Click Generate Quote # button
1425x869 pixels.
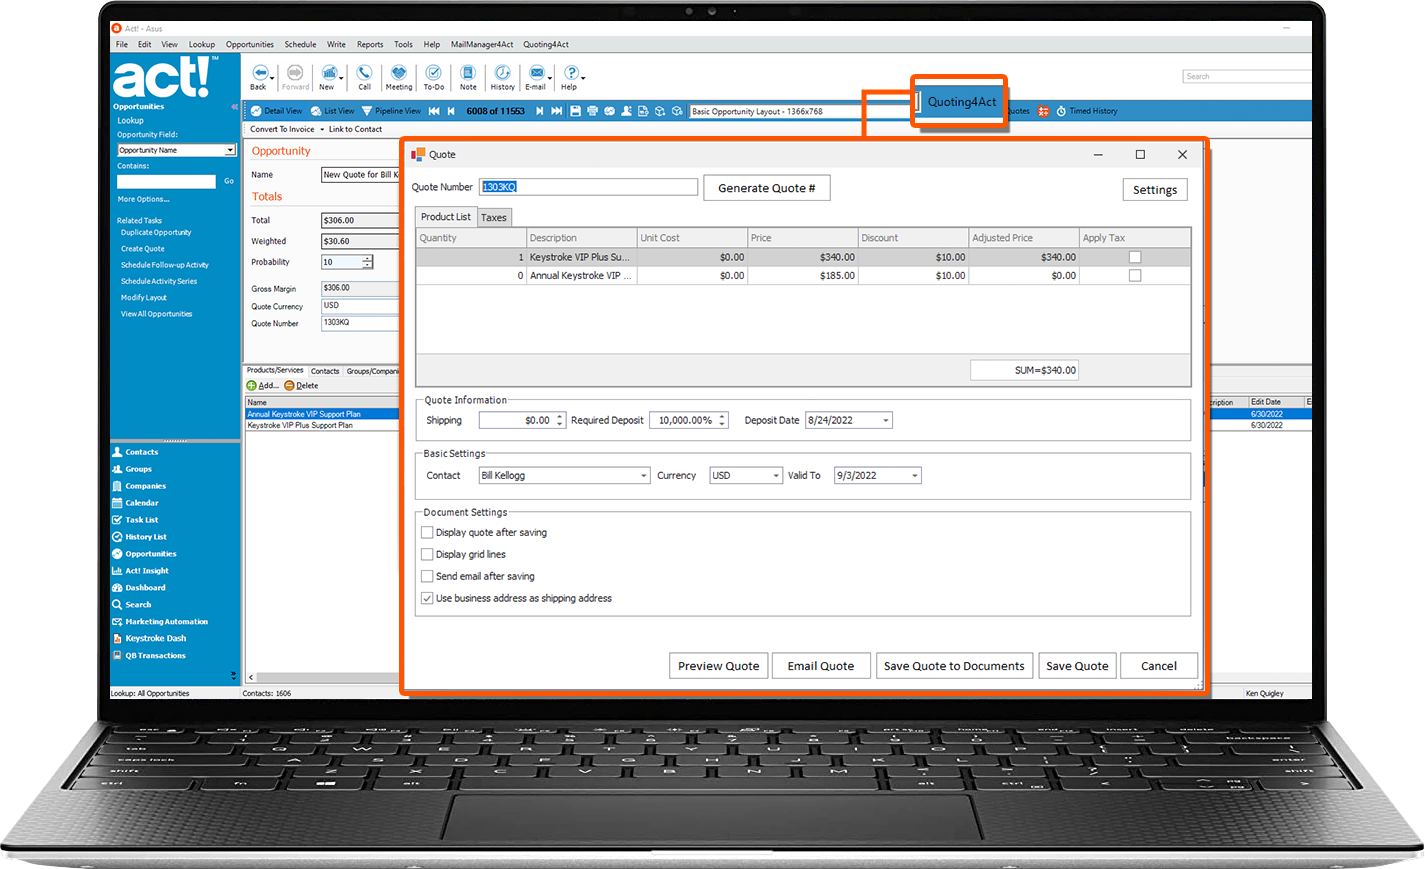pos(767,188)
